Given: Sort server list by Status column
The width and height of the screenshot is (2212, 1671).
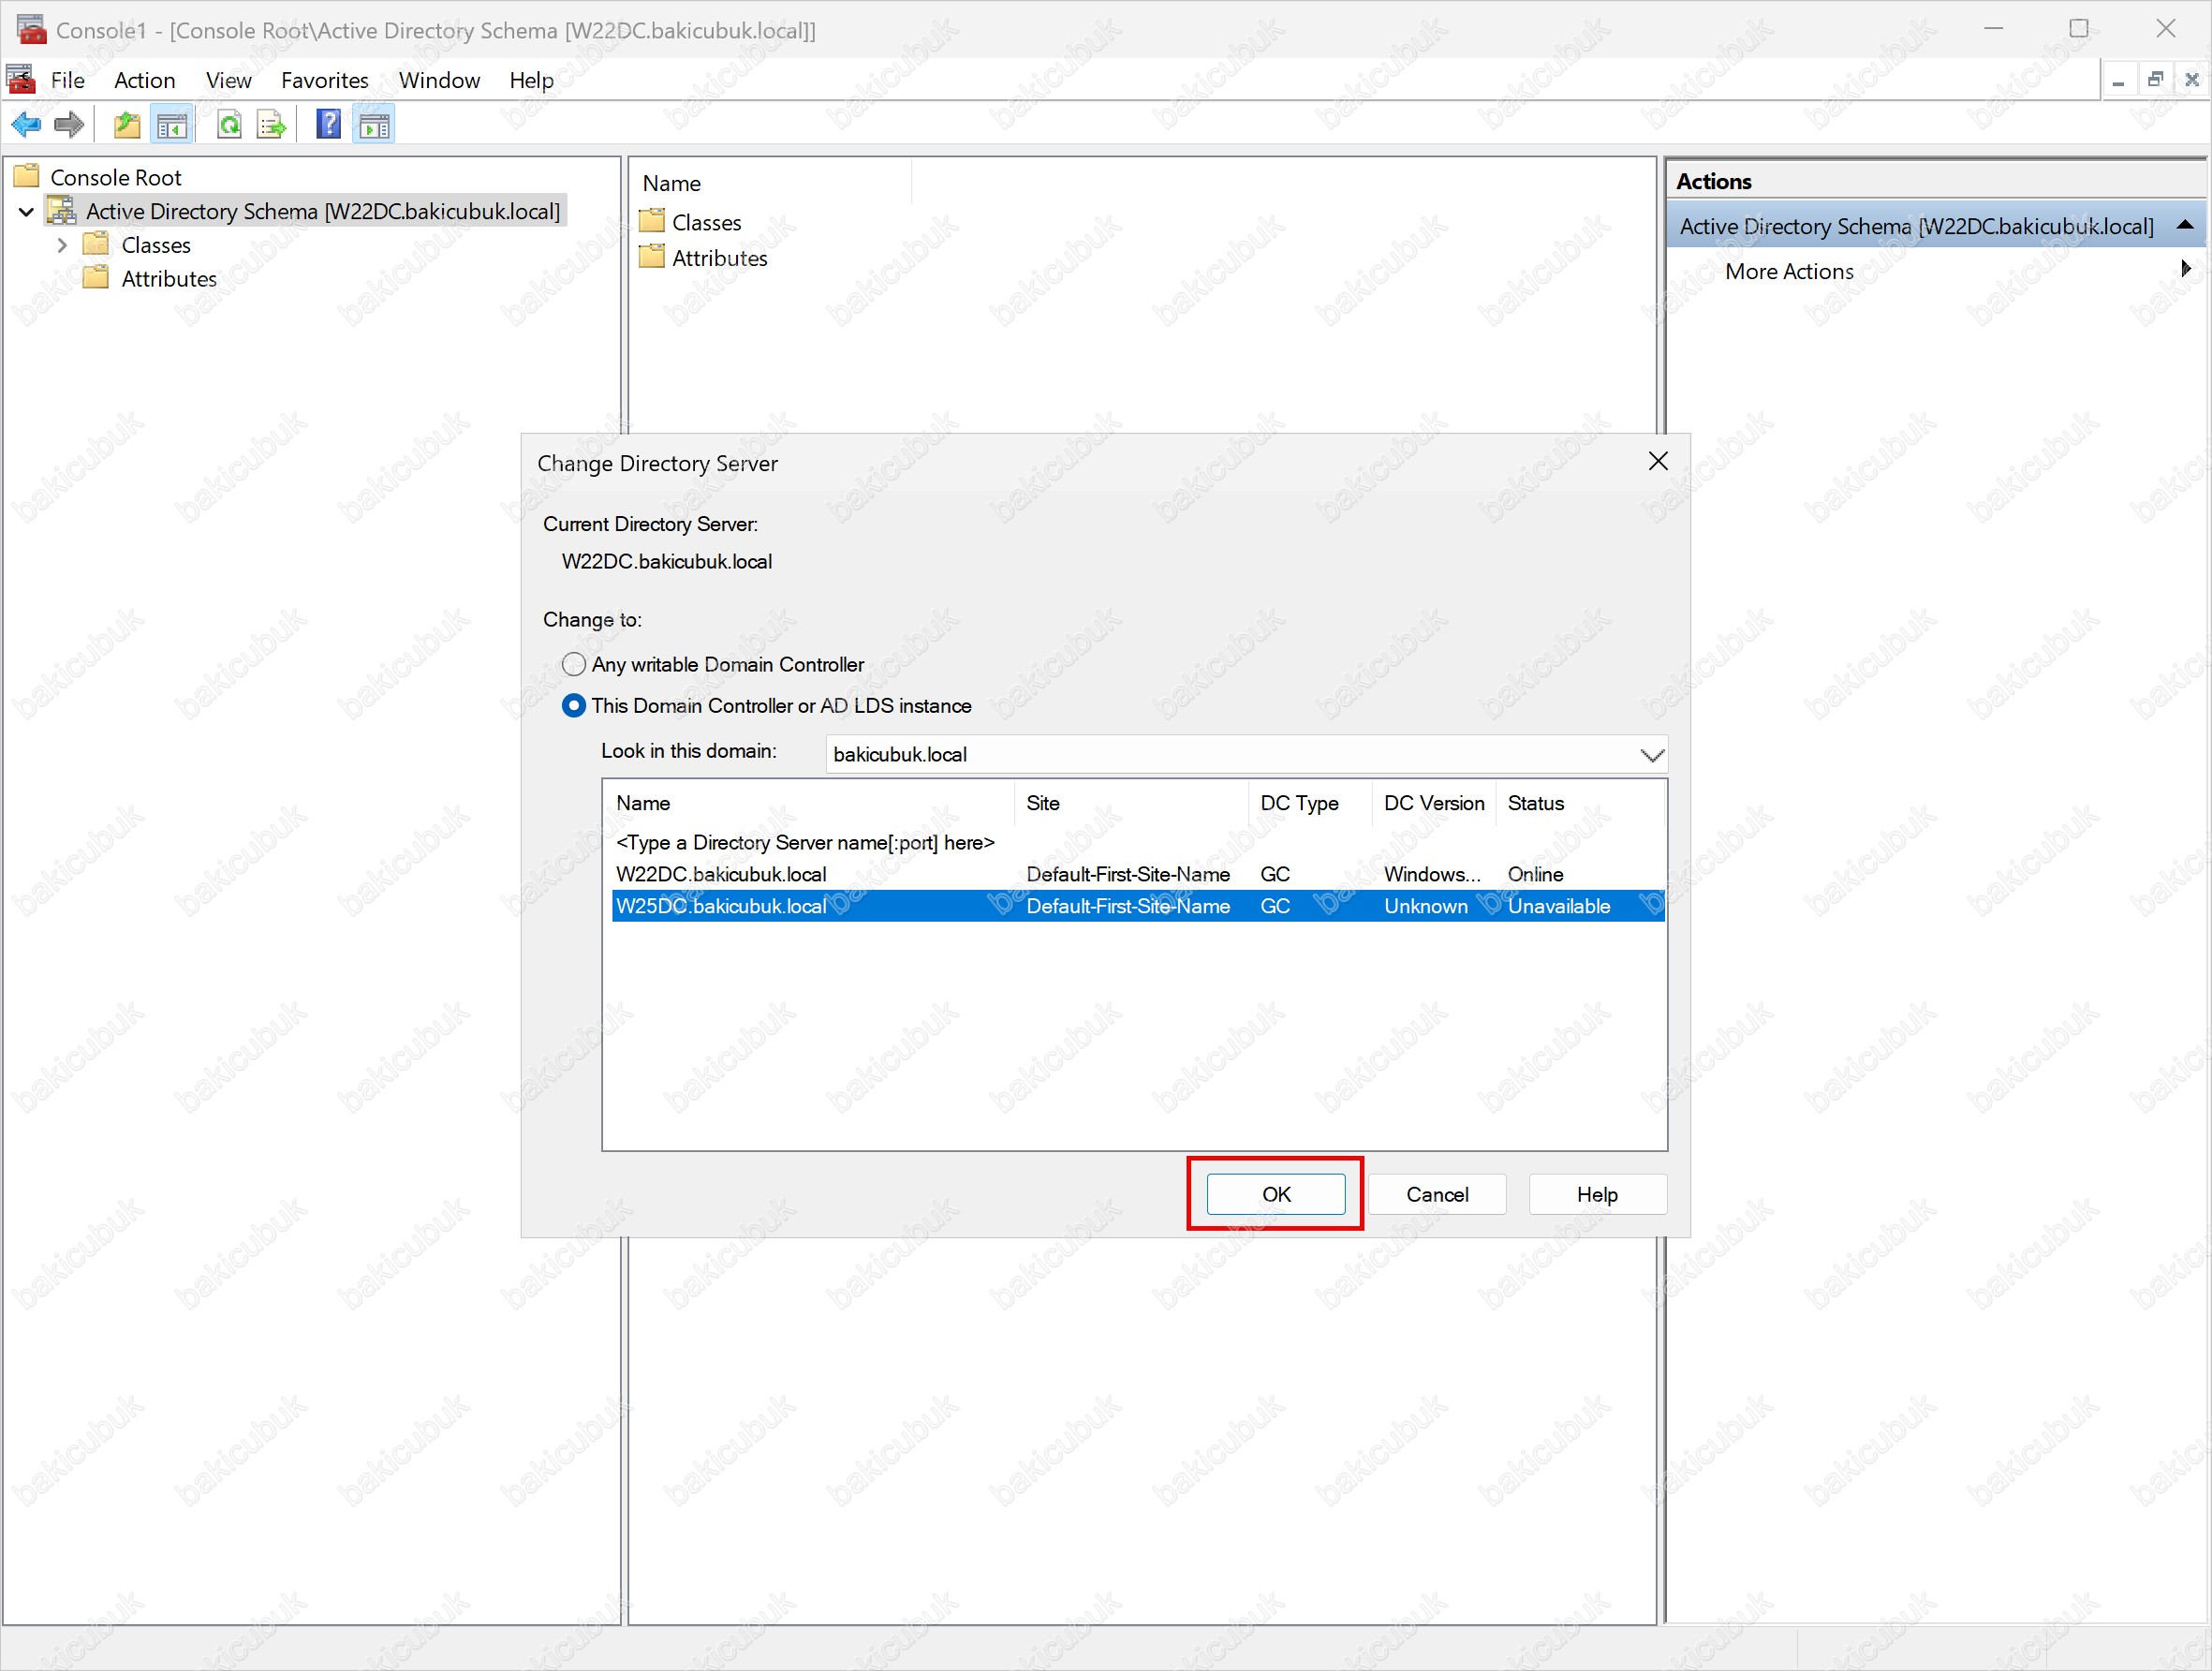Looking at the screenshot, I should point(1580,803).
